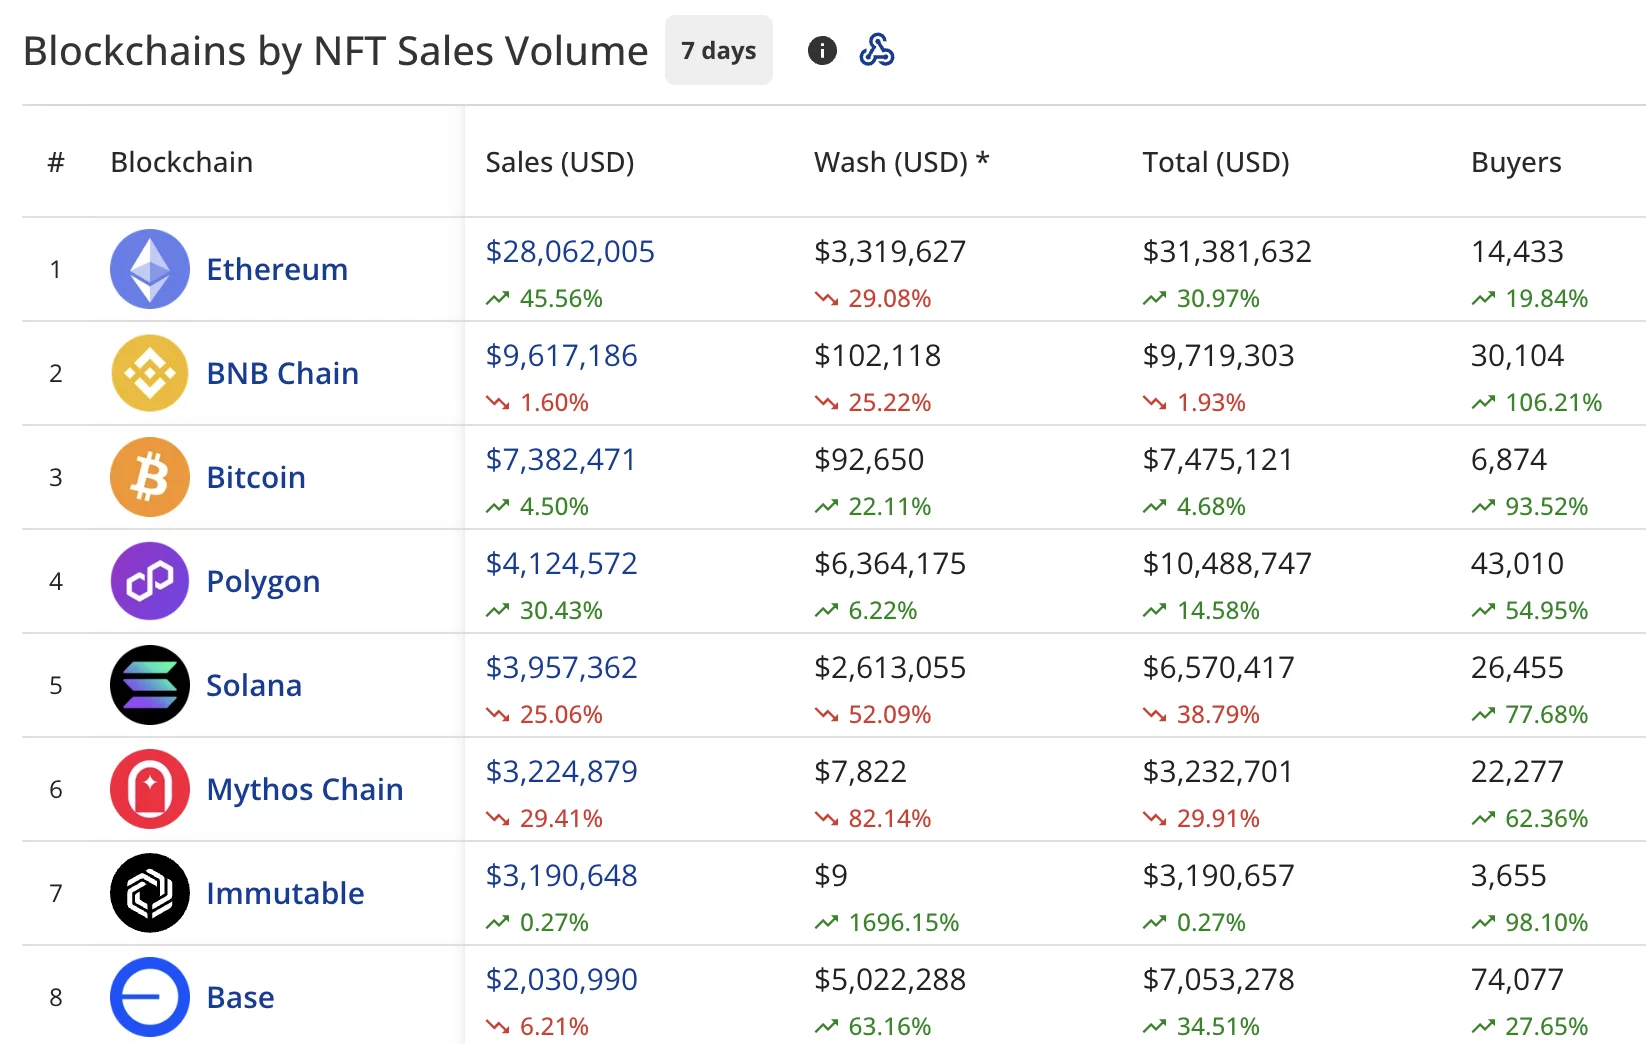
Task: Click the Bitcoin logo icon
Action: click(x=148, y=477)
